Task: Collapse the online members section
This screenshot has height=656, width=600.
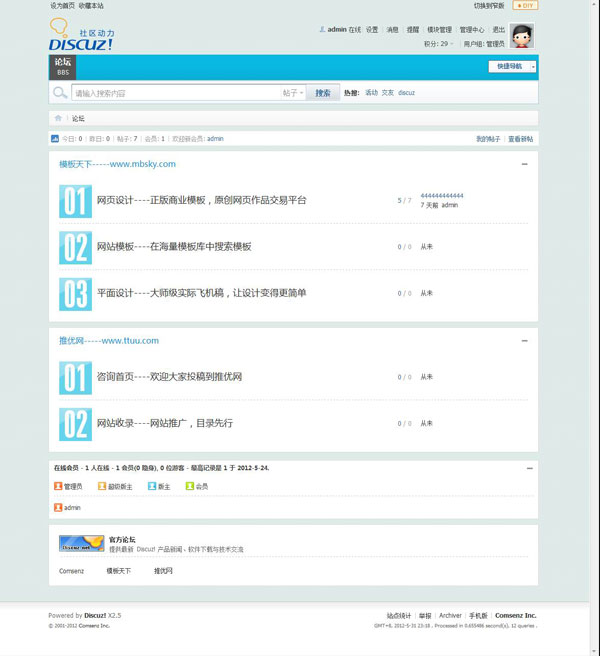Action: [529, 468]
